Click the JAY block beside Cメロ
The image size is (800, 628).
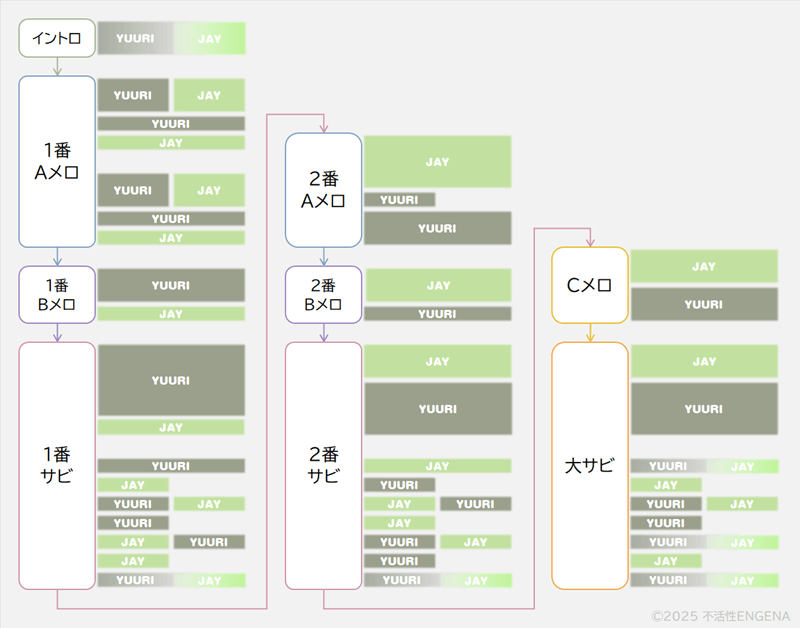pos(704,266)
